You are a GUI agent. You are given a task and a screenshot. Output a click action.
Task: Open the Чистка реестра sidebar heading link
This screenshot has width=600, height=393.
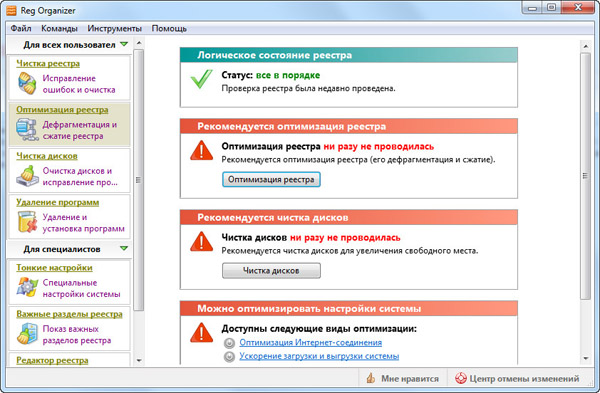[x=48, y=64]
